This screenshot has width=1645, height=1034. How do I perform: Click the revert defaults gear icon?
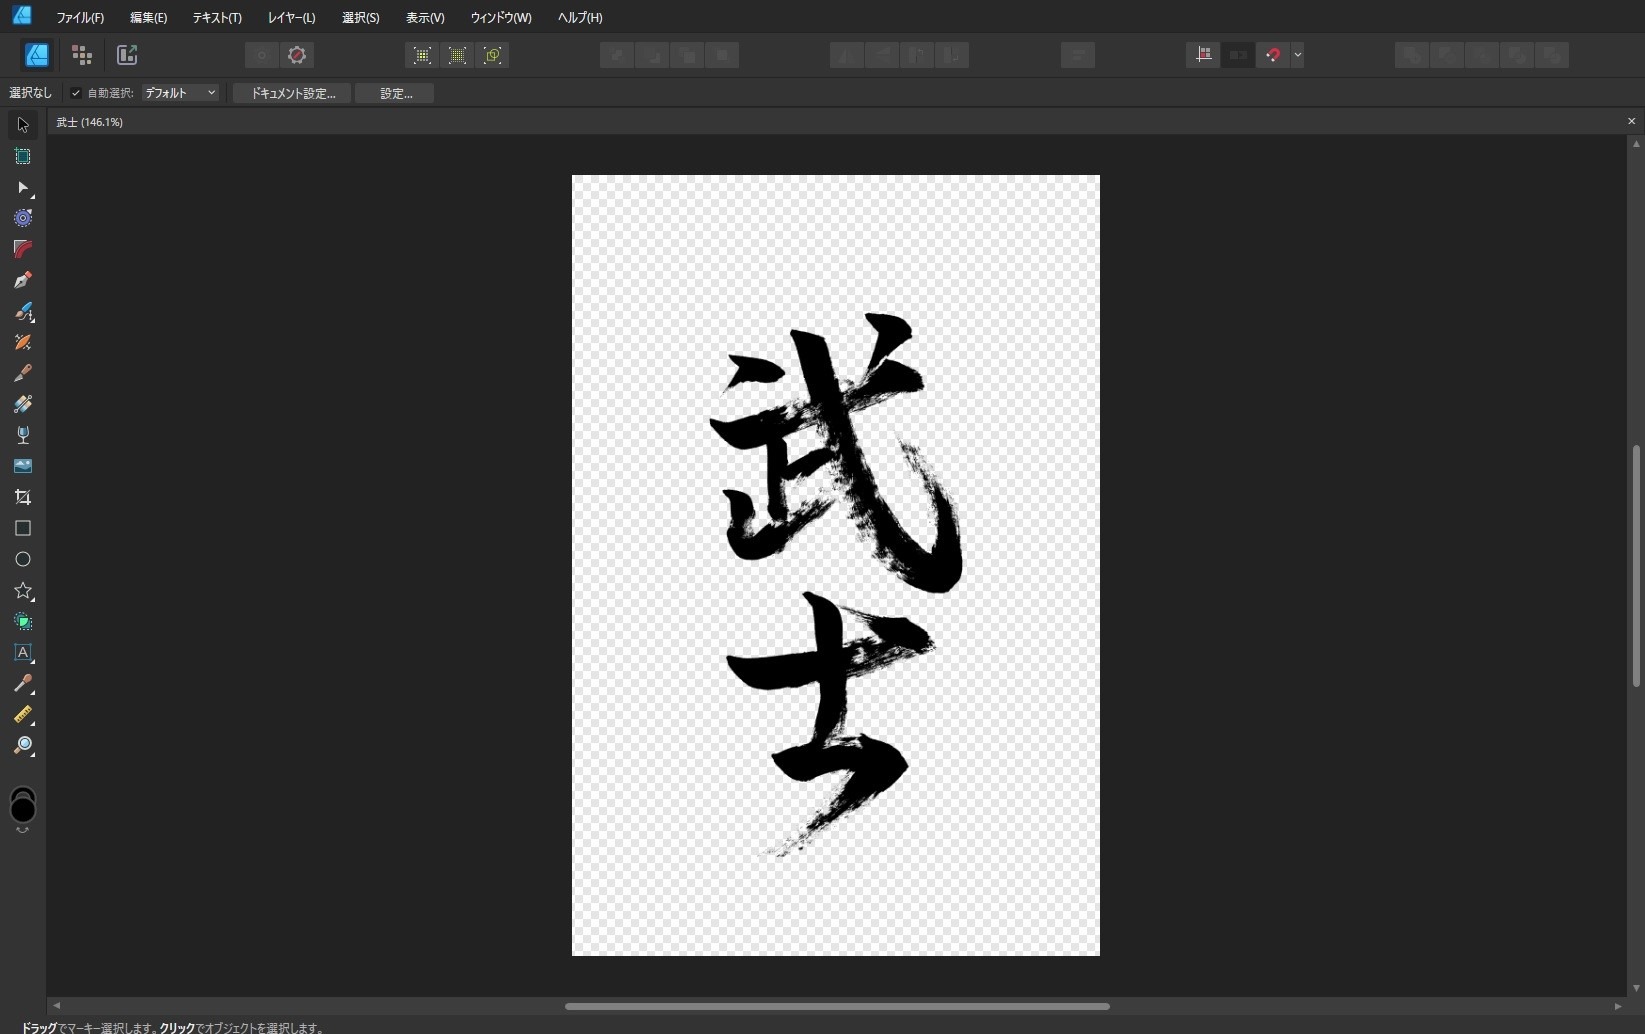pos(297,55)
